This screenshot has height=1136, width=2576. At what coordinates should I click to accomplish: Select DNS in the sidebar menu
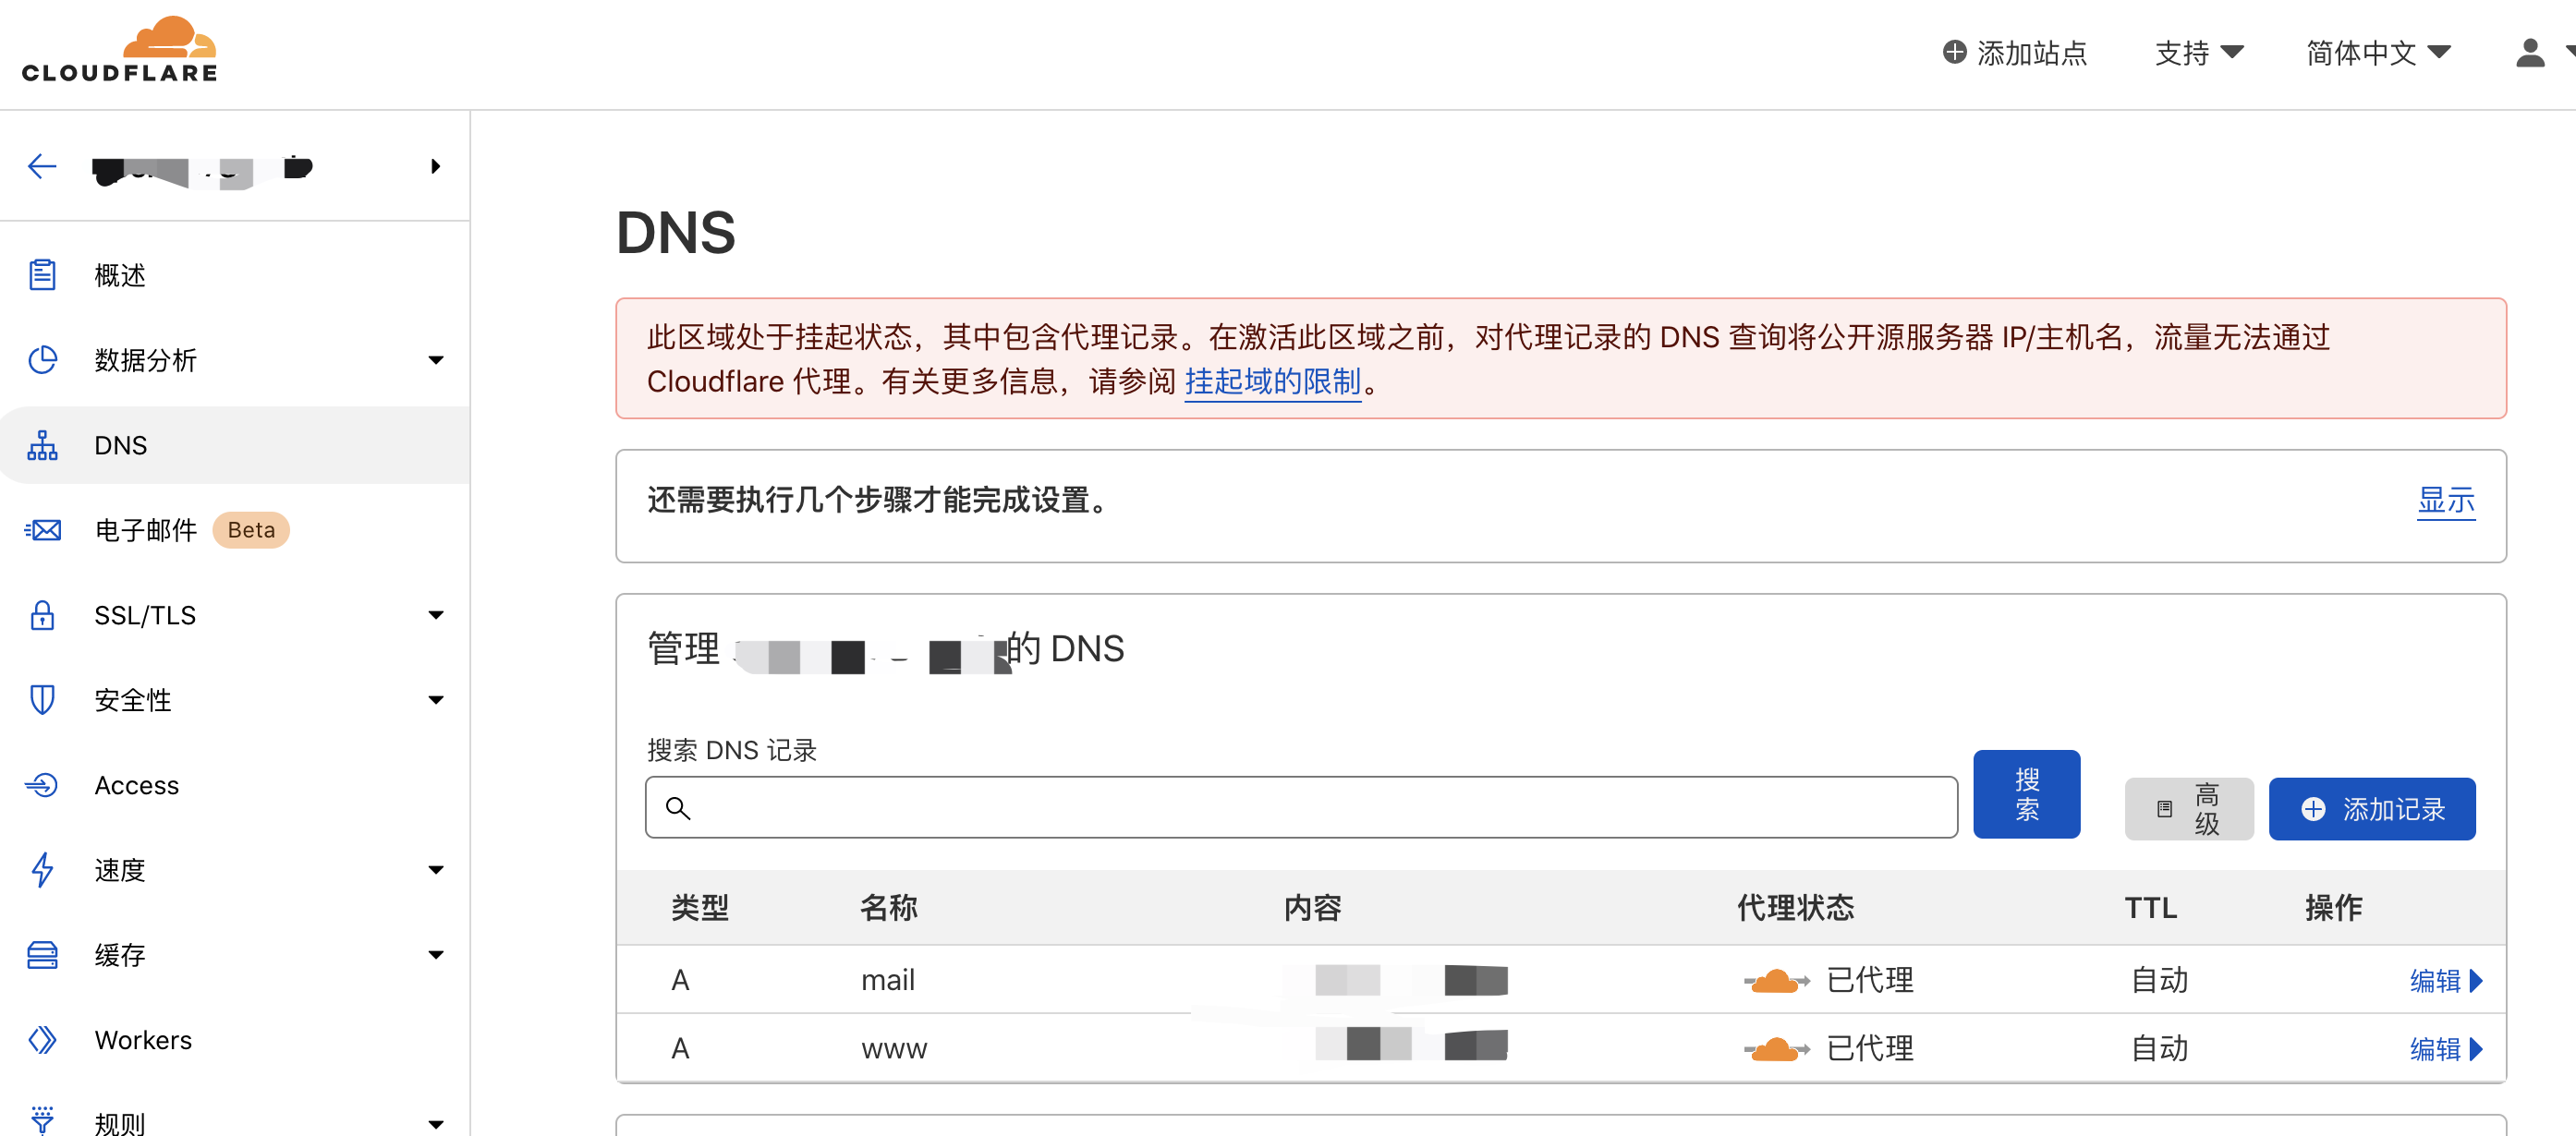point(121,445)
